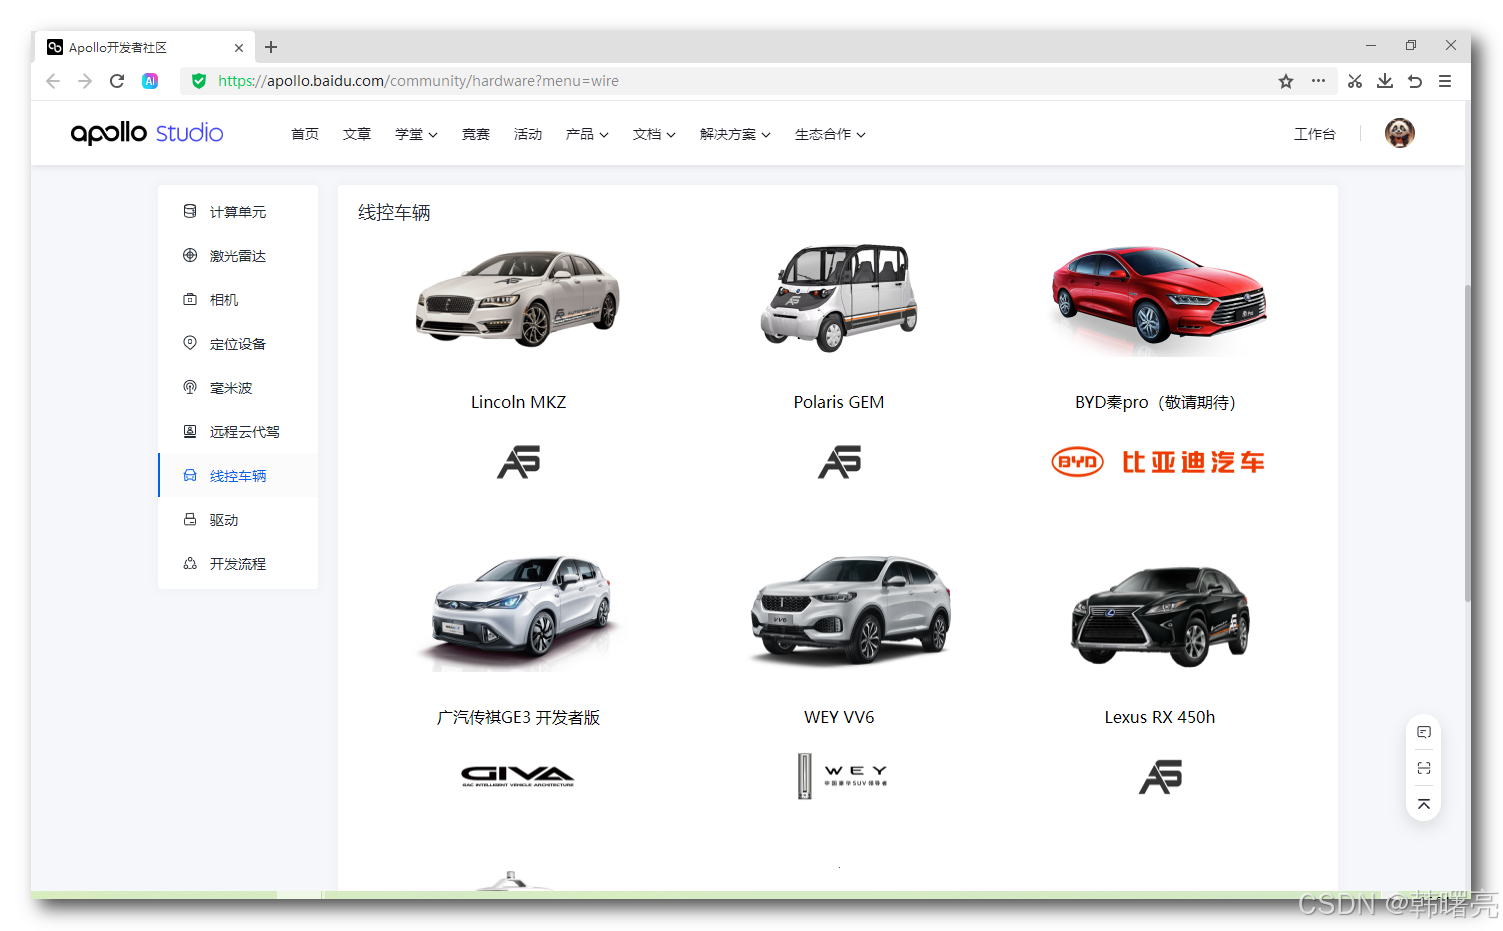Click the Polaris GEM vehicle image
The height and width of the screenshot is (931, 1503).
(x=839, y=298)
